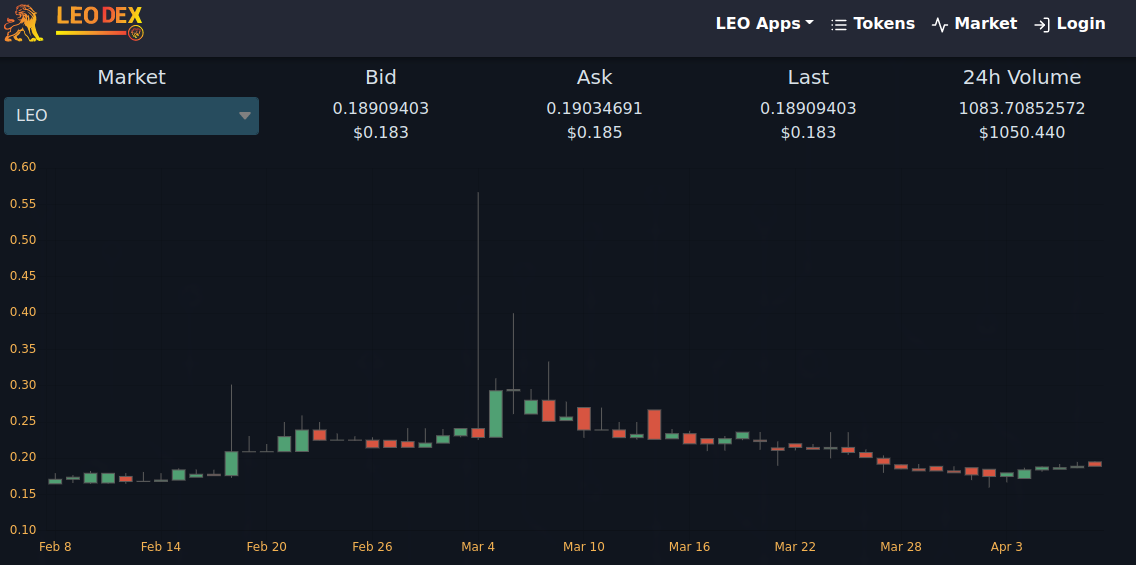Click the Tokens list icon

click(838, 25)
